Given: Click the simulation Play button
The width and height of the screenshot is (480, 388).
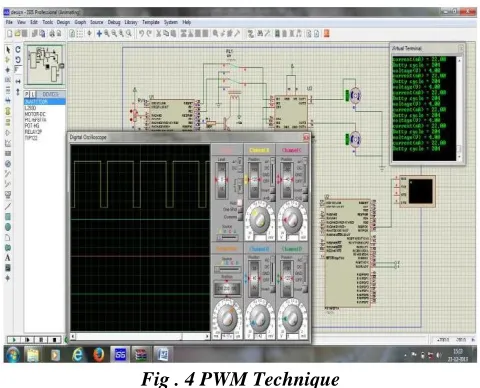Looking at the screenshot, I should 14,340.
